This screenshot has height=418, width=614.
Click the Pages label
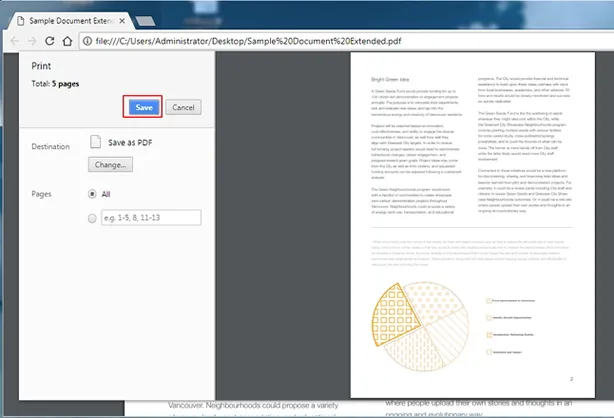(41, 194)
